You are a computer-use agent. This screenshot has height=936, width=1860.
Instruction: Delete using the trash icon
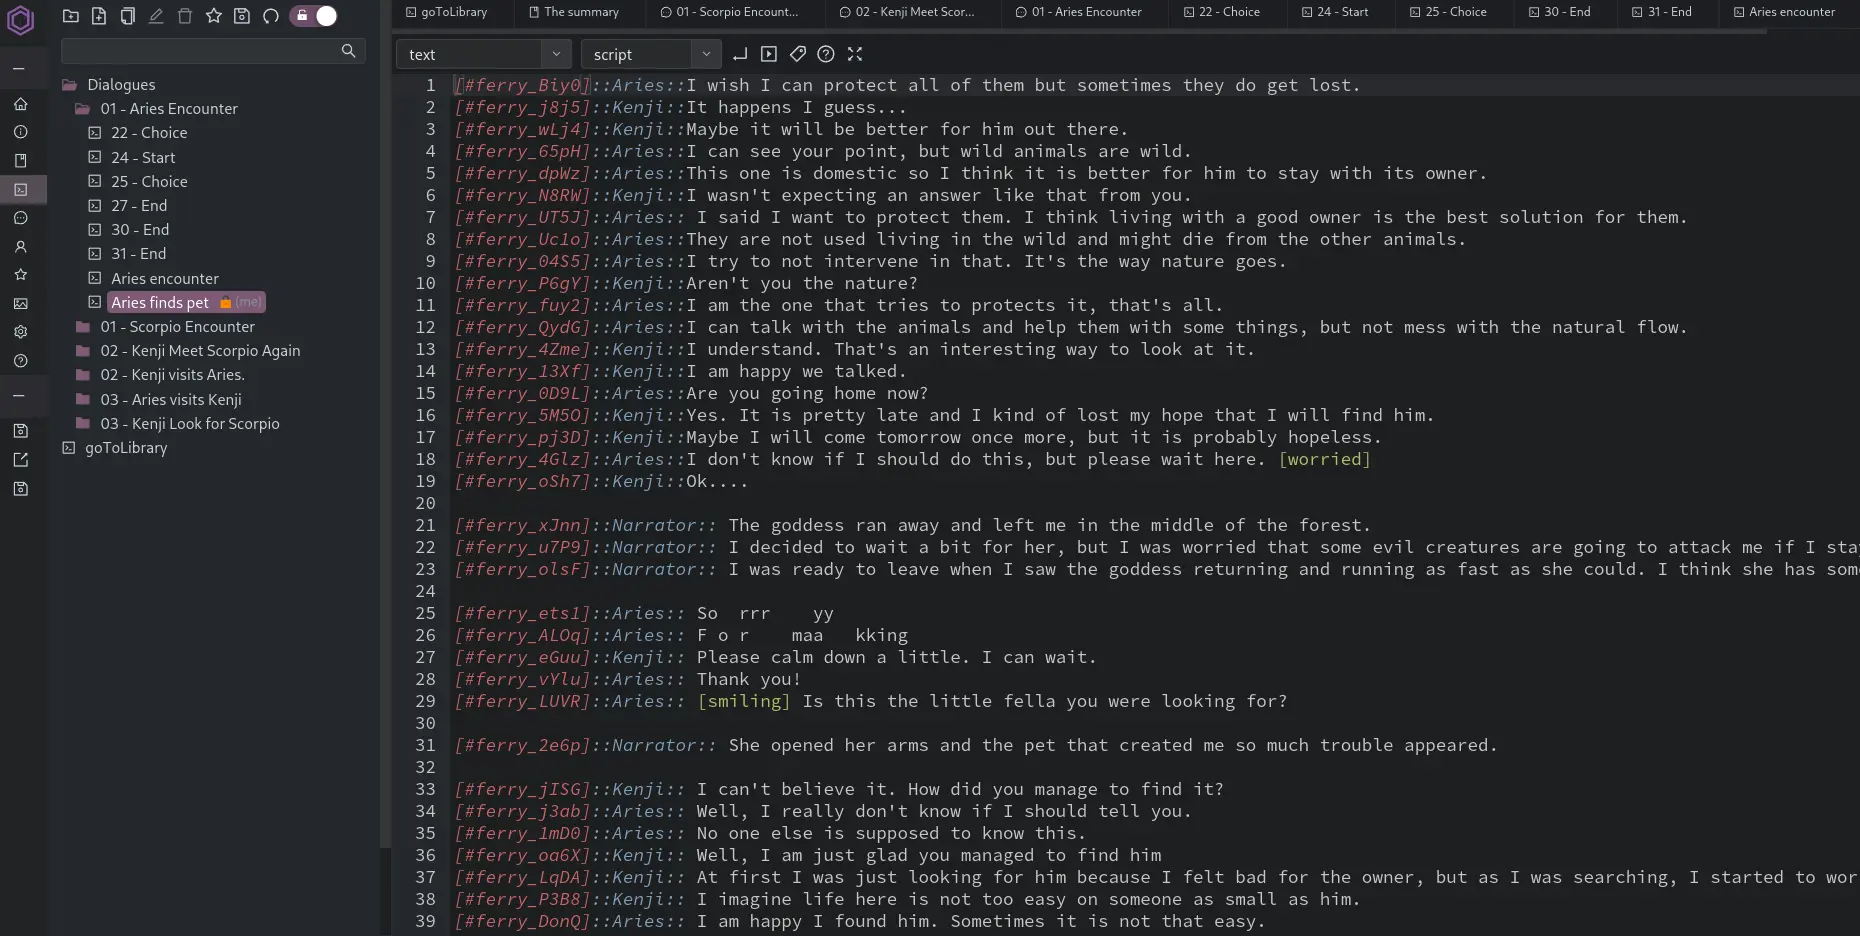click(x=185, y=17)
